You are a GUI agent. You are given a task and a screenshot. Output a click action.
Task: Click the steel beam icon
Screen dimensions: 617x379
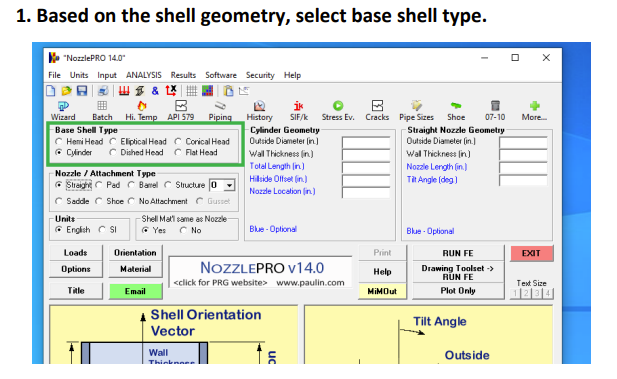click(x=140, y=91)
